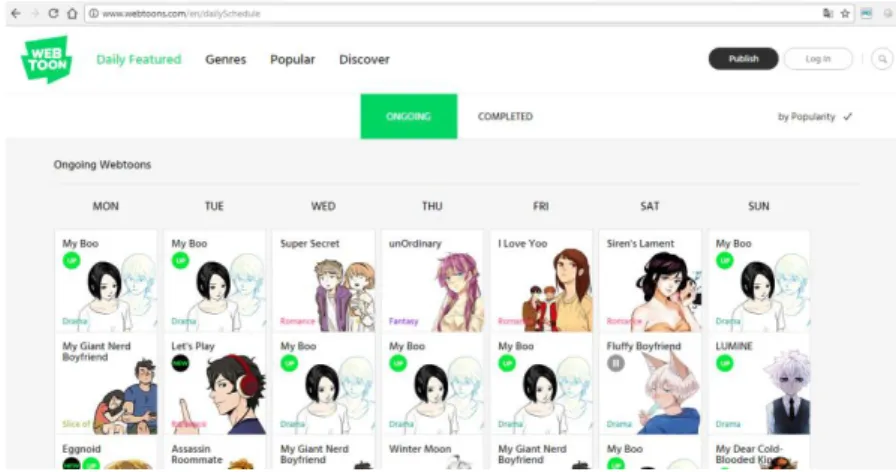Open LUMINE webtoon card

(759, 384)
